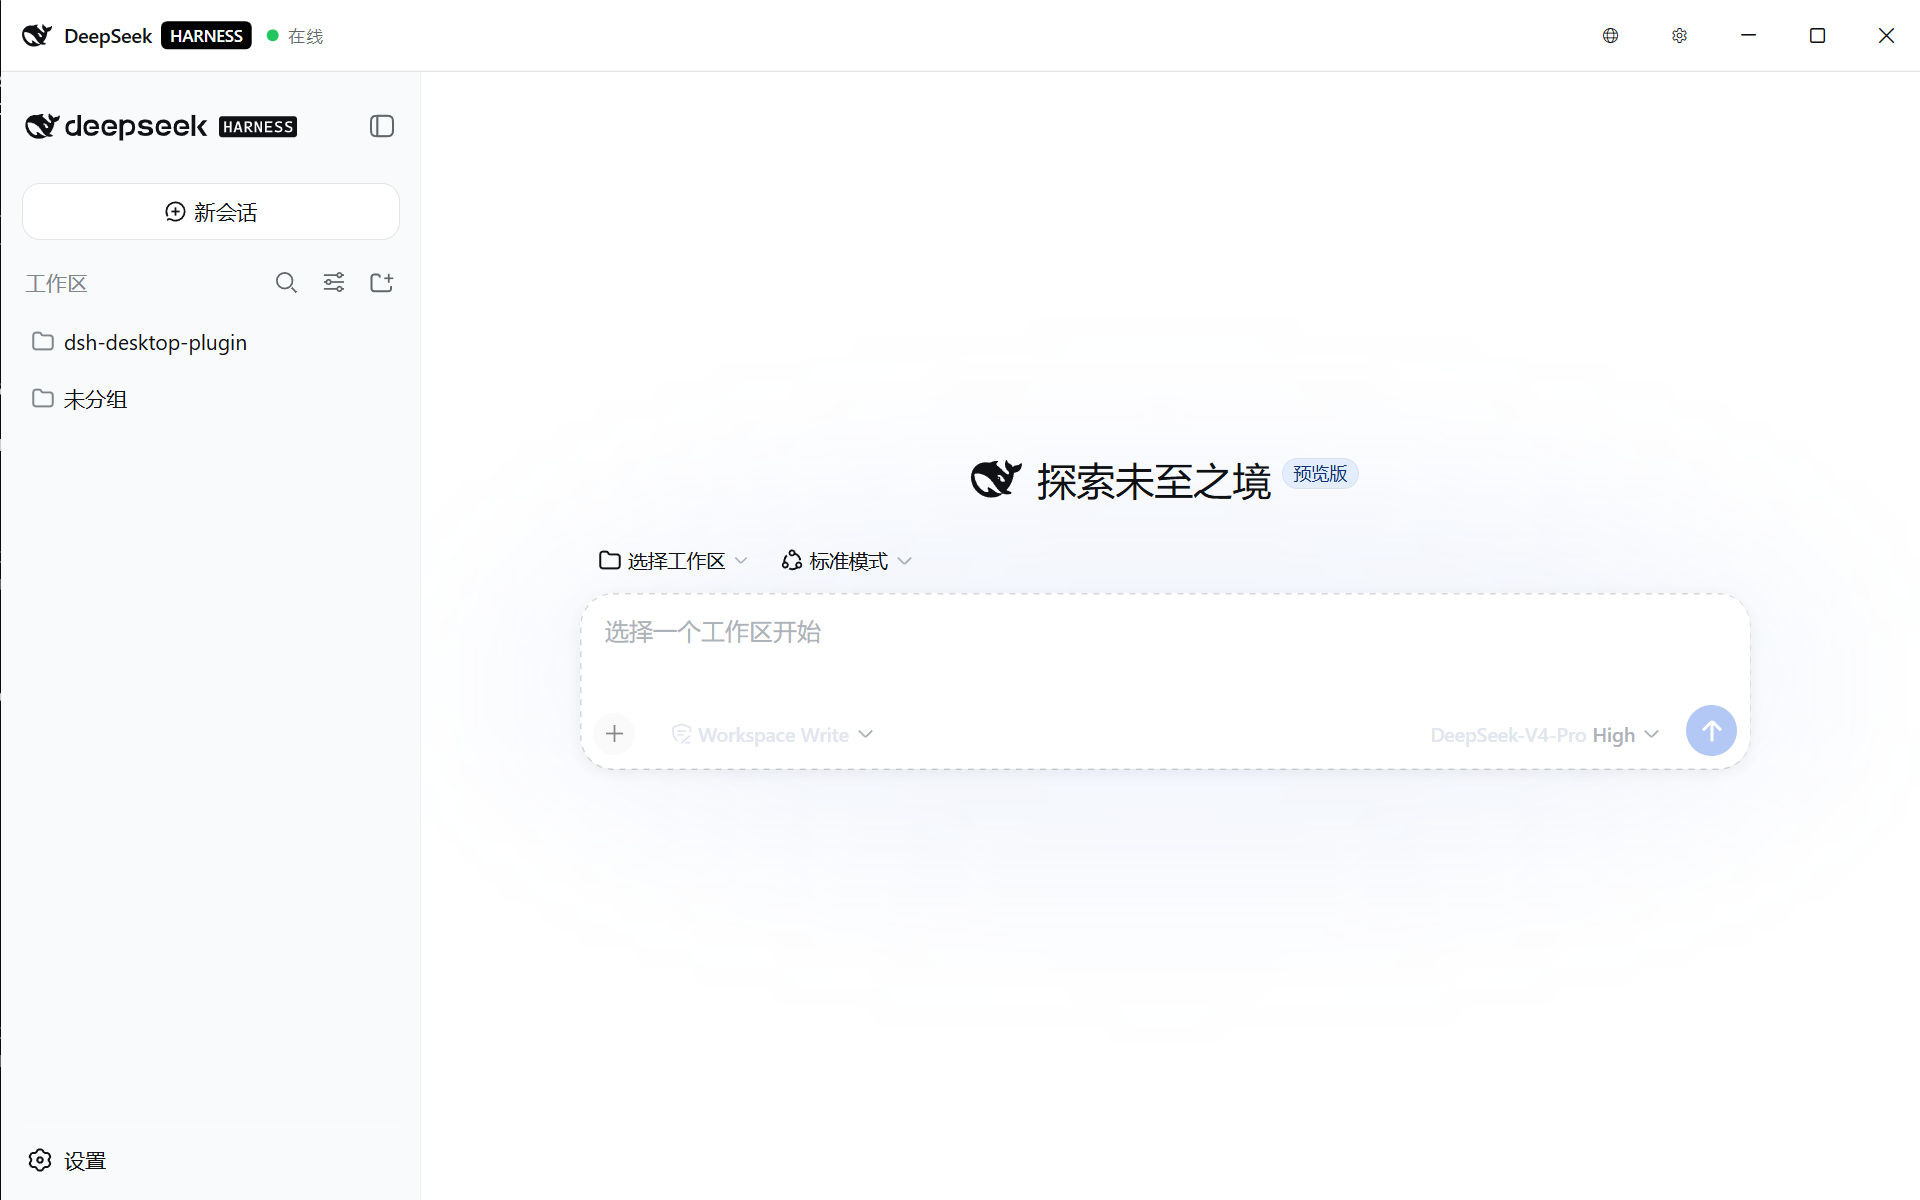
Task: Open workspace filter options icon
Action: pos(334,283)
